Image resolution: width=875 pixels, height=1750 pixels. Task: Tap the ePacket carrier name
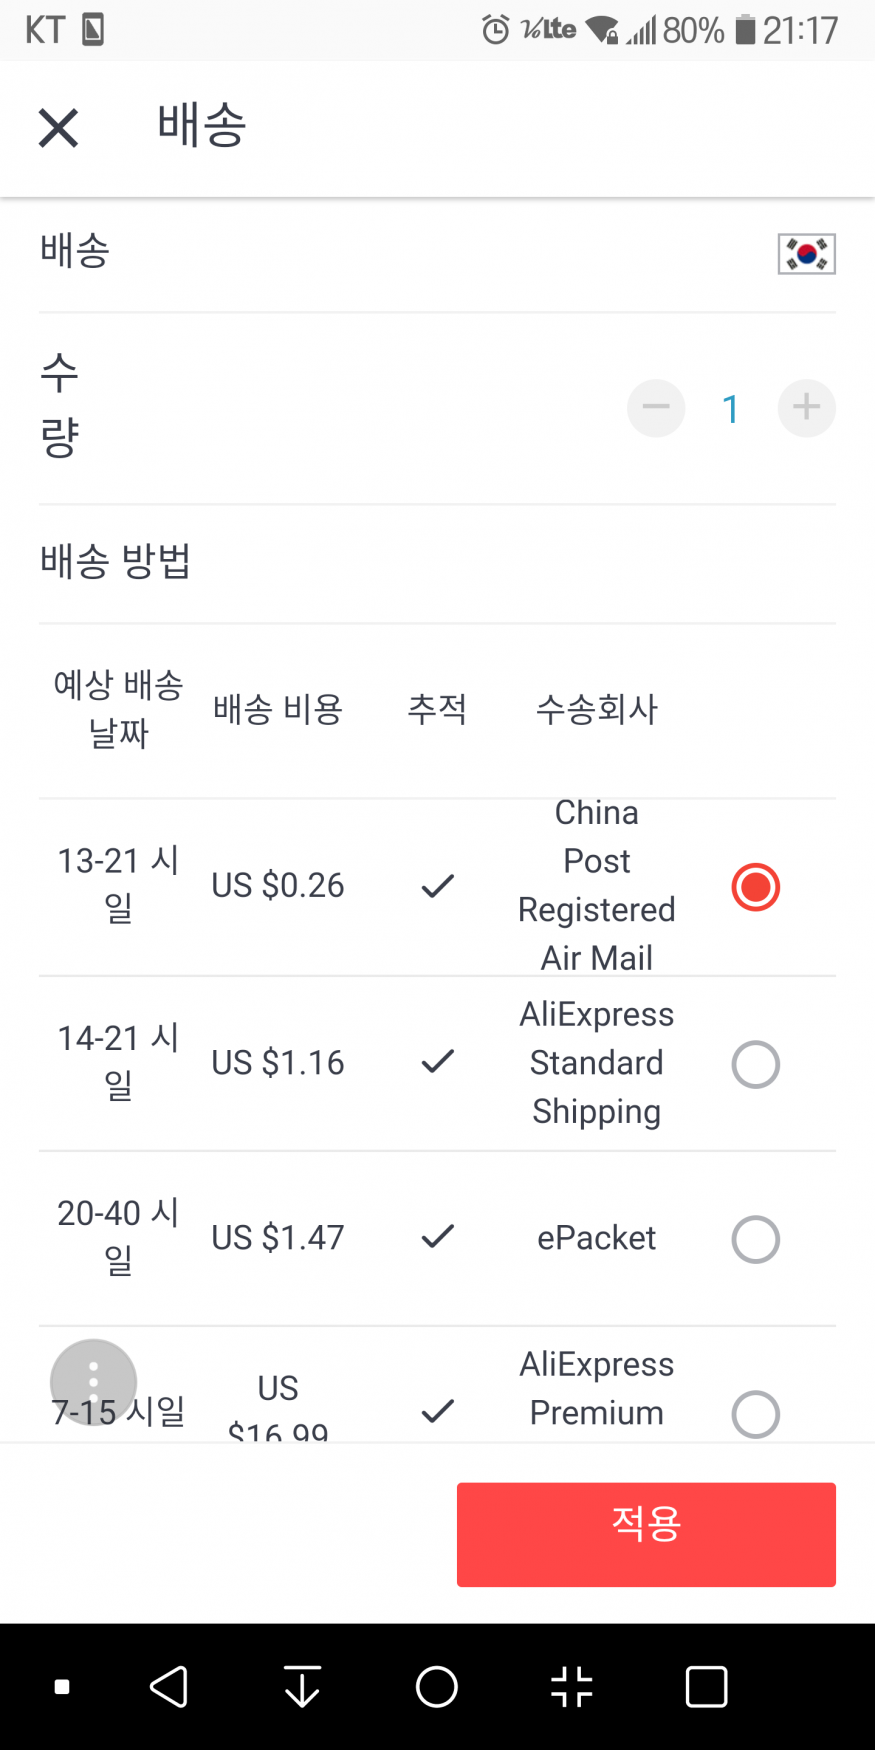[596, 1238]
